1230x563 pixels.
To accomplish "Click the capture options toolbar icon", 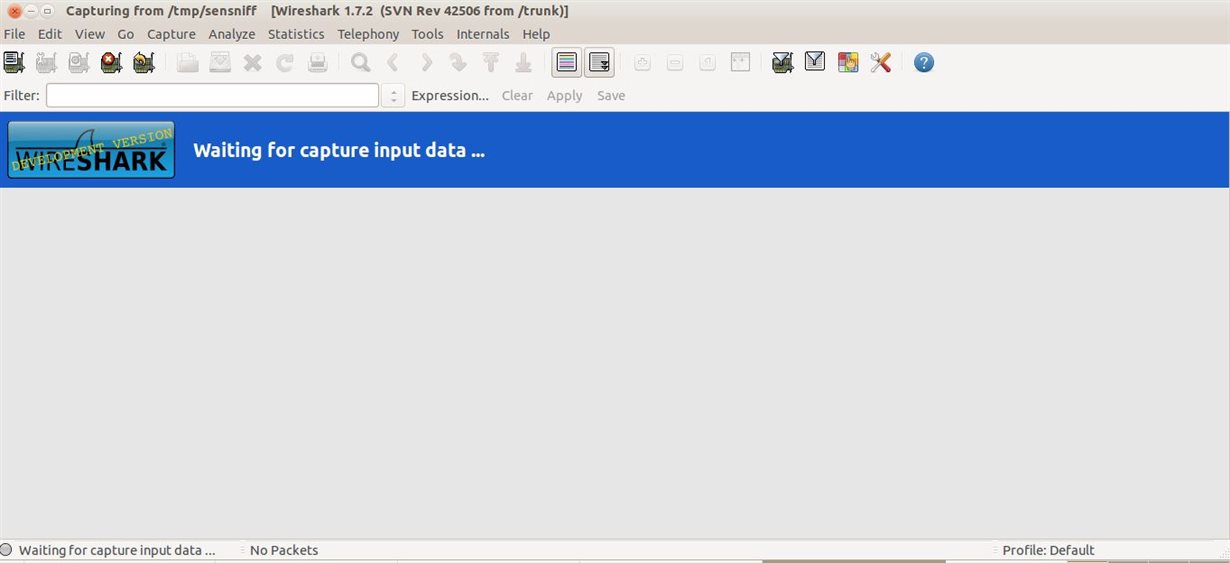I will [46, 63].
